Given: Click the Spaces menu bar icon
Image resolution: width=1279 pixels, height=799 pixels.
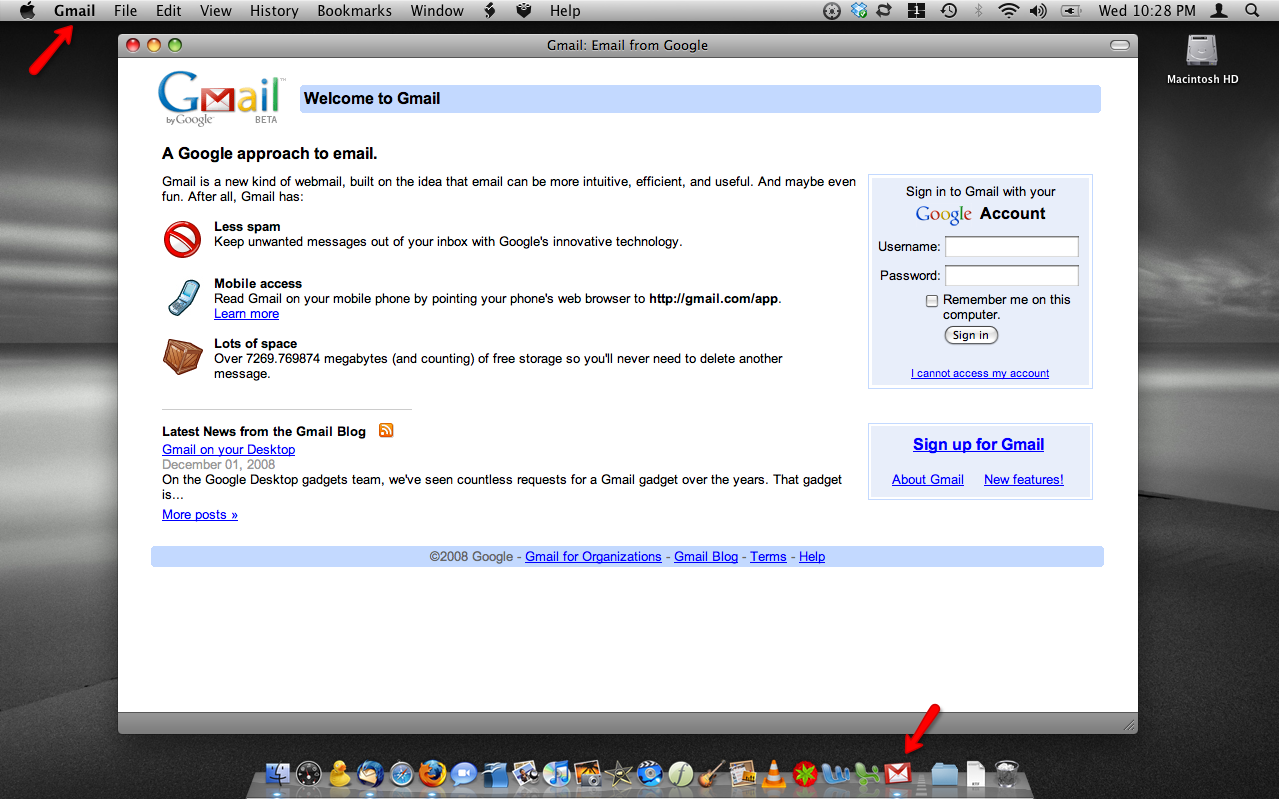Looking at the screenshot, I should (x=916, y=10).
